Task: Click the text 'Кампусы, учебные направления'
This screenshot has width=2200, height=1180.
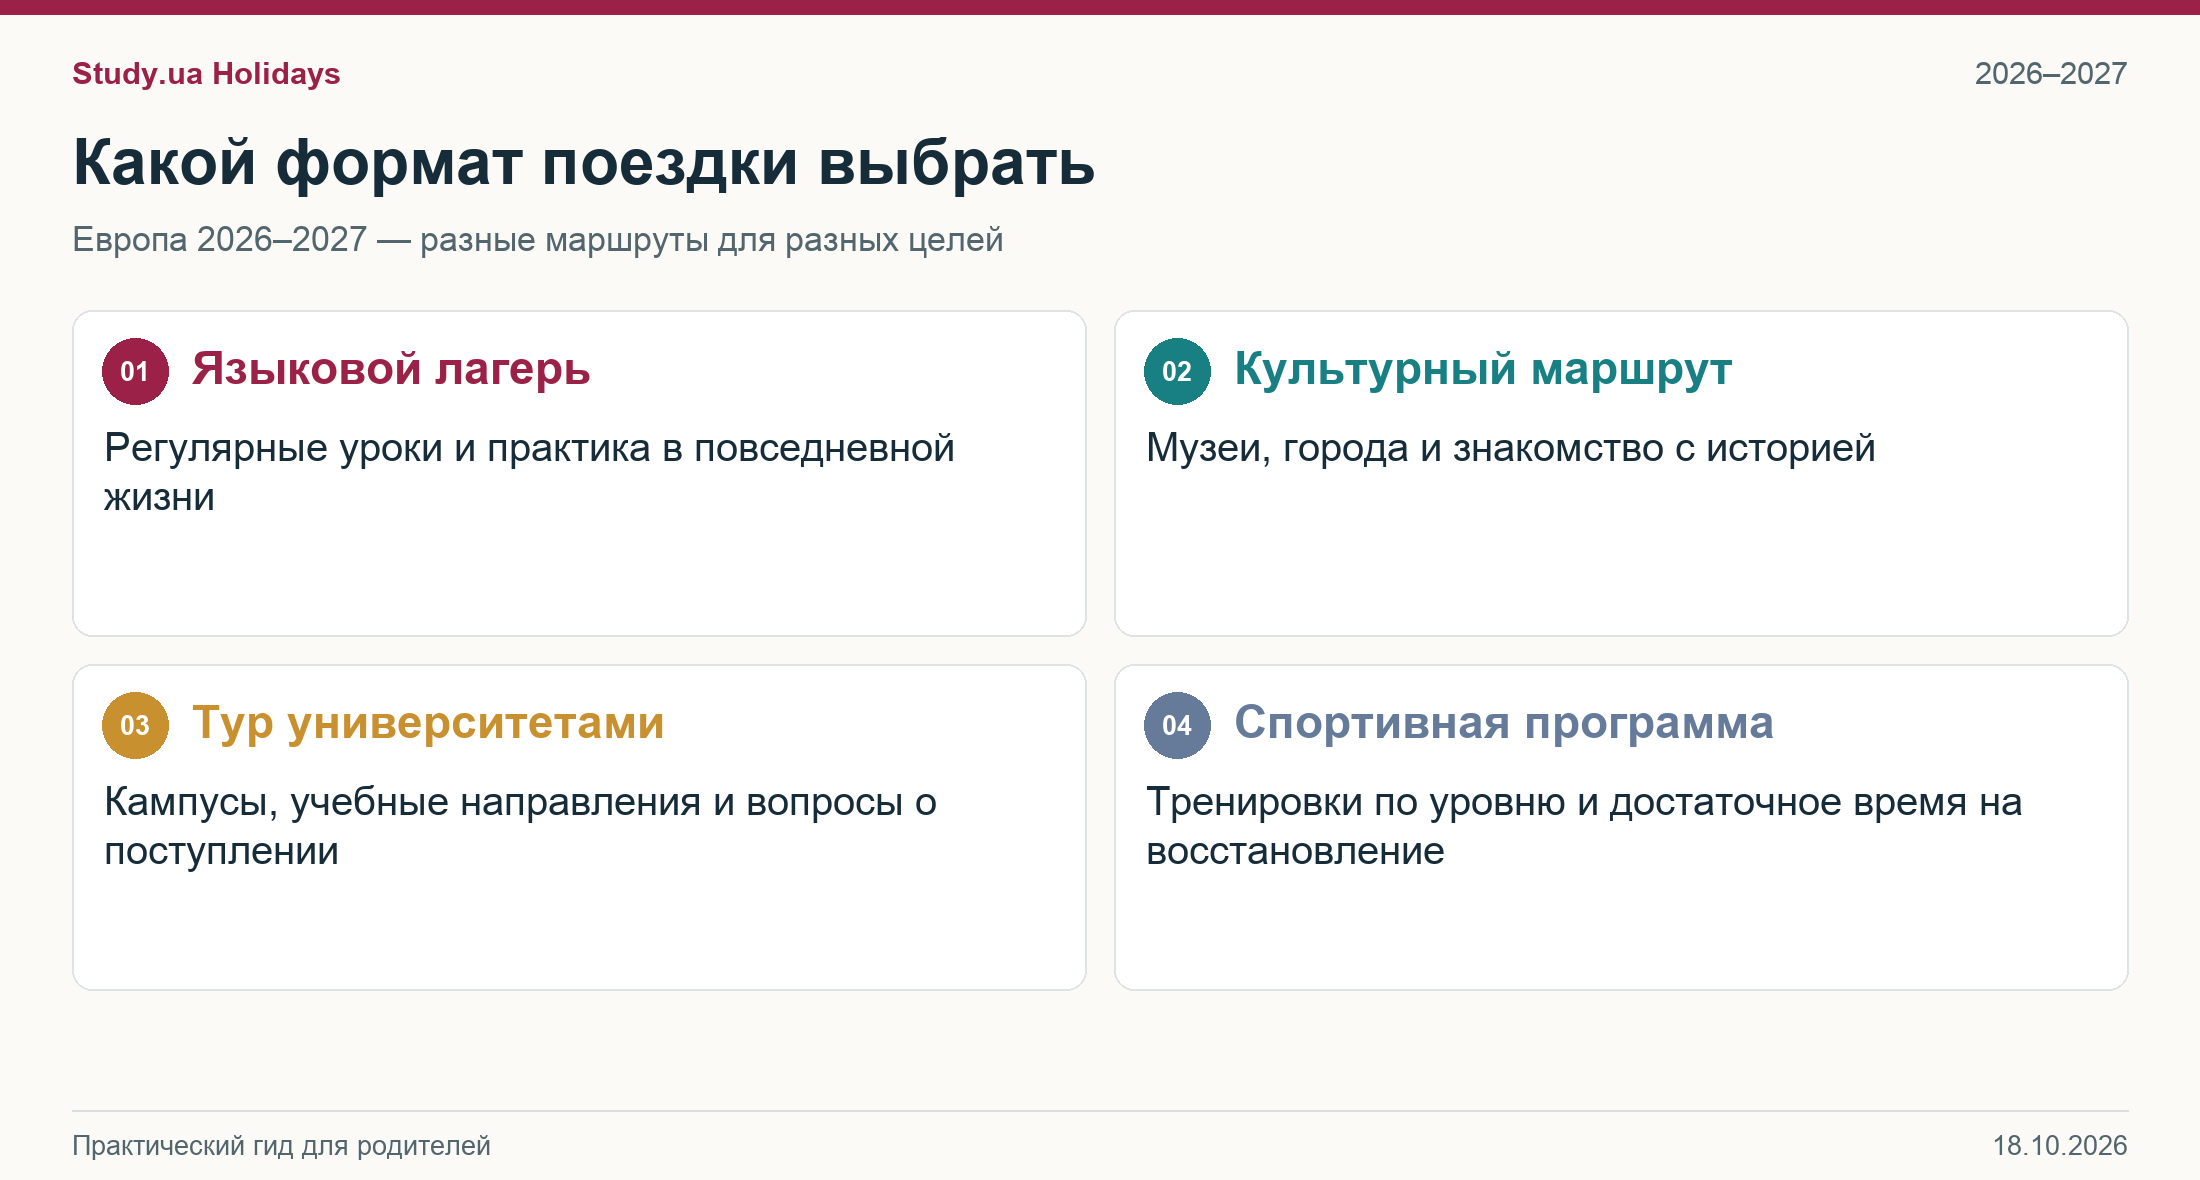Action: coord(403,802)
